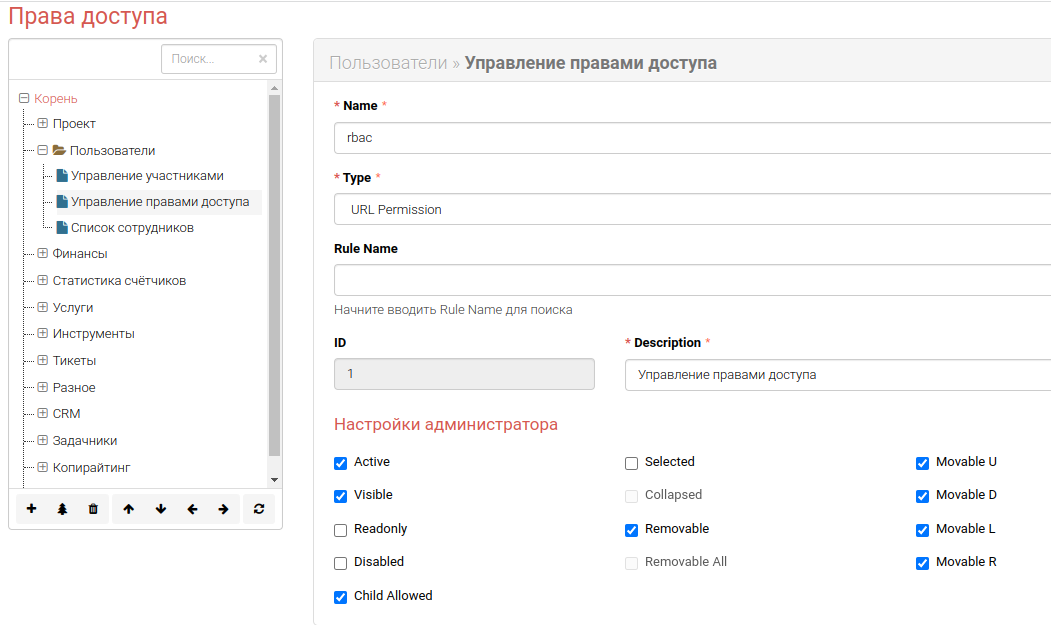Uncheck the Active checkbox

point(341,463)
